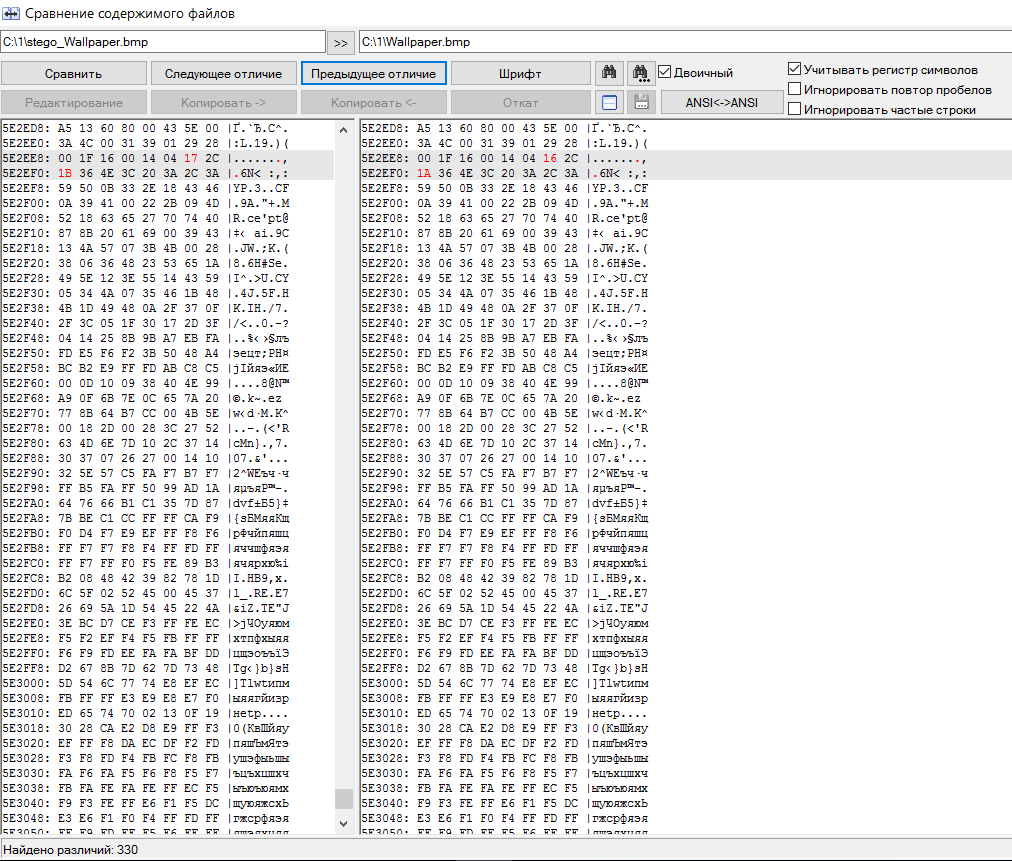Click the app icon in title bar
The image size is (1012, 861).
point(11,14)
